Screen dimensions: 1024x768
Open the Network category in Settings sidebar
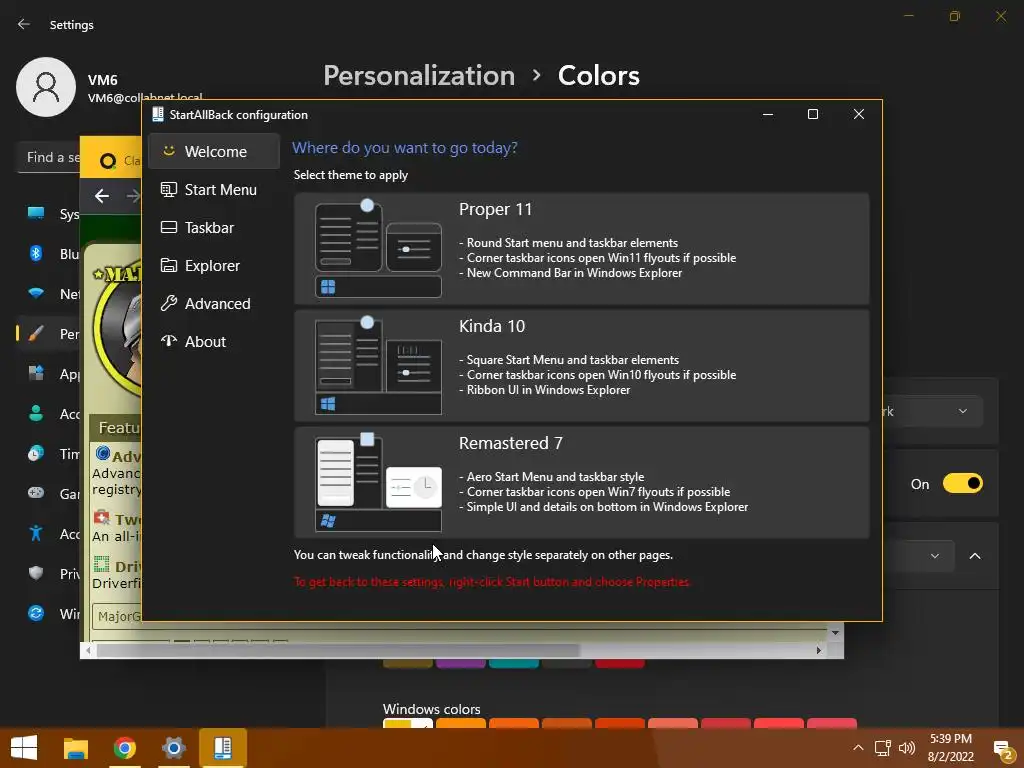click(x=49, y=293)
